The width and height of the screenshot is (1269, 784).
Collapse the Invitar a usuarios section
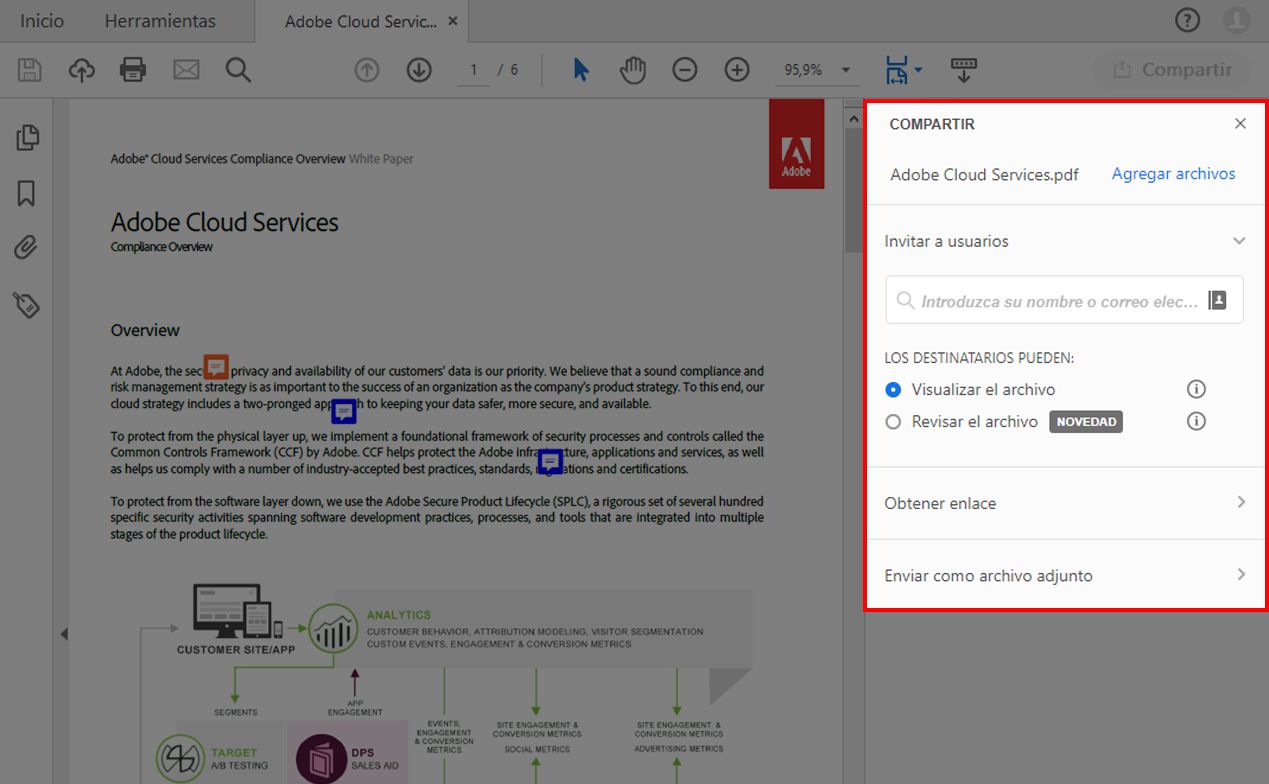coord(1239,241)
